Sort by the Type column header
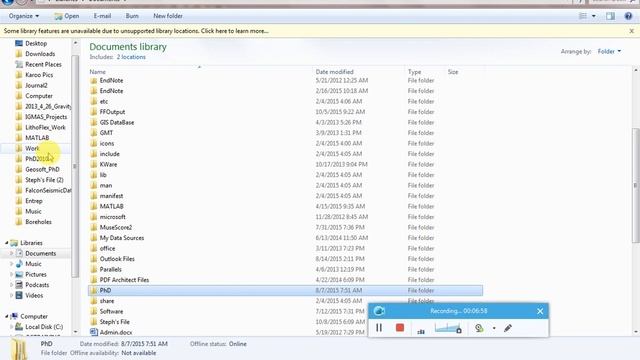Image resolution: width=640 pixels, height=360 pixels. click(414, 72)
